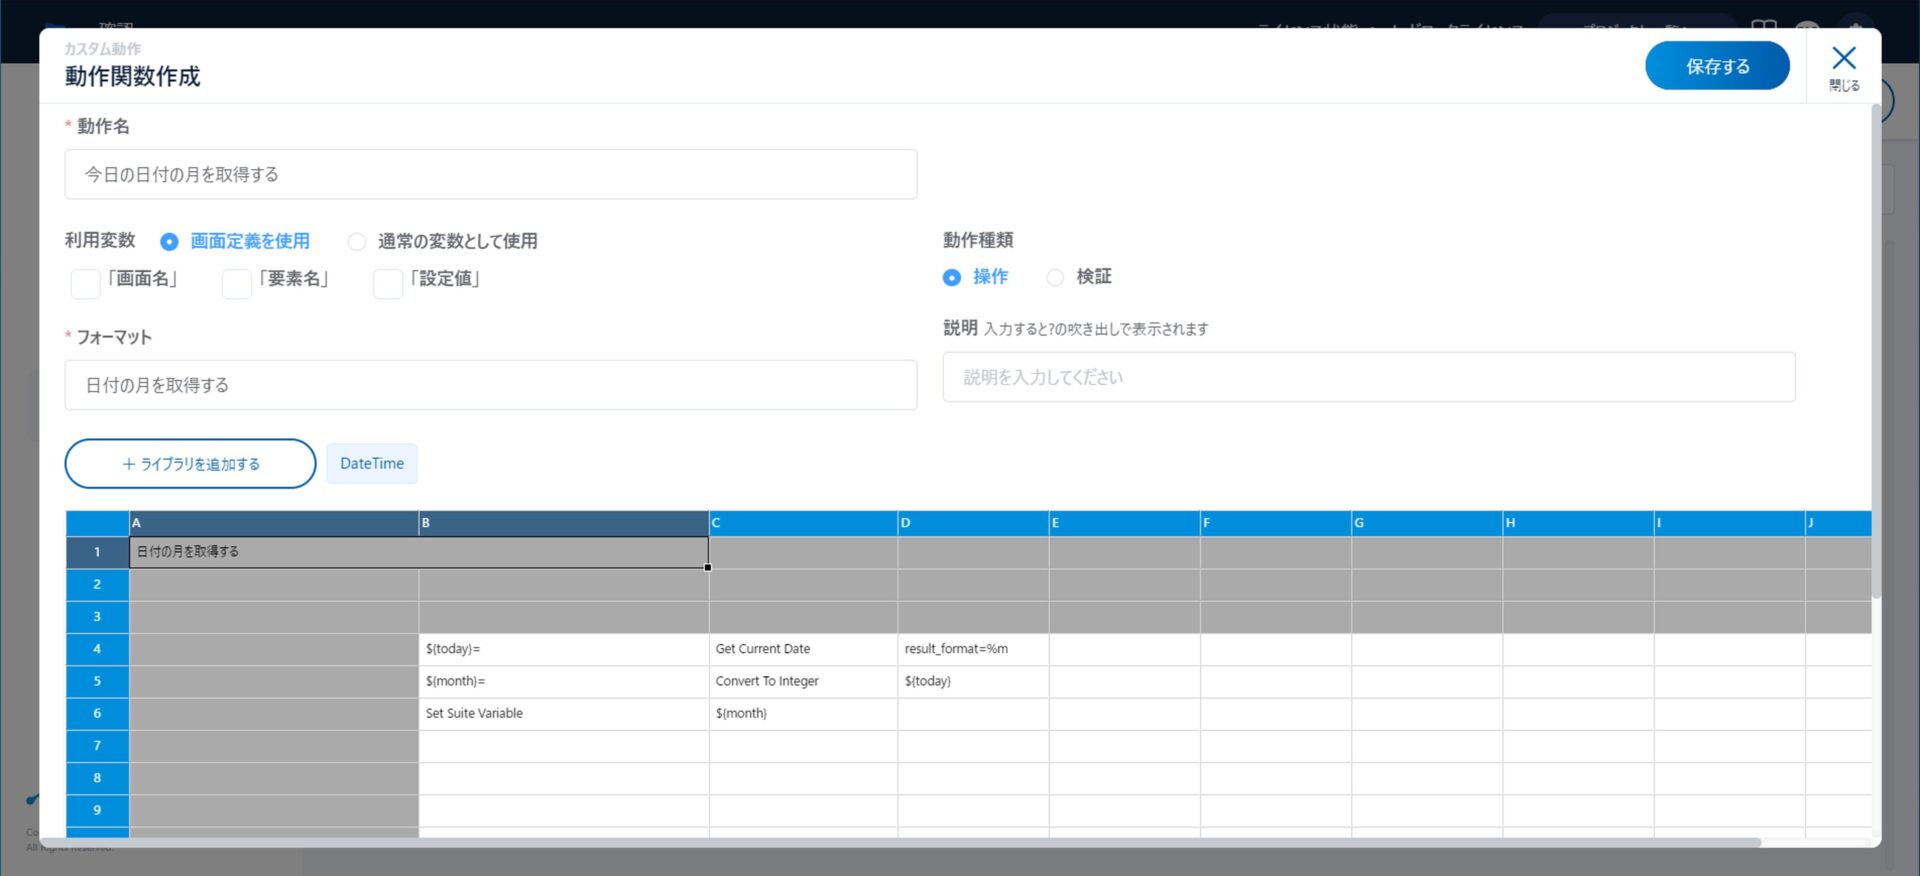Select the Convert To Integer cell
This screenshot has height=876, width=1920.
(803, 681)
